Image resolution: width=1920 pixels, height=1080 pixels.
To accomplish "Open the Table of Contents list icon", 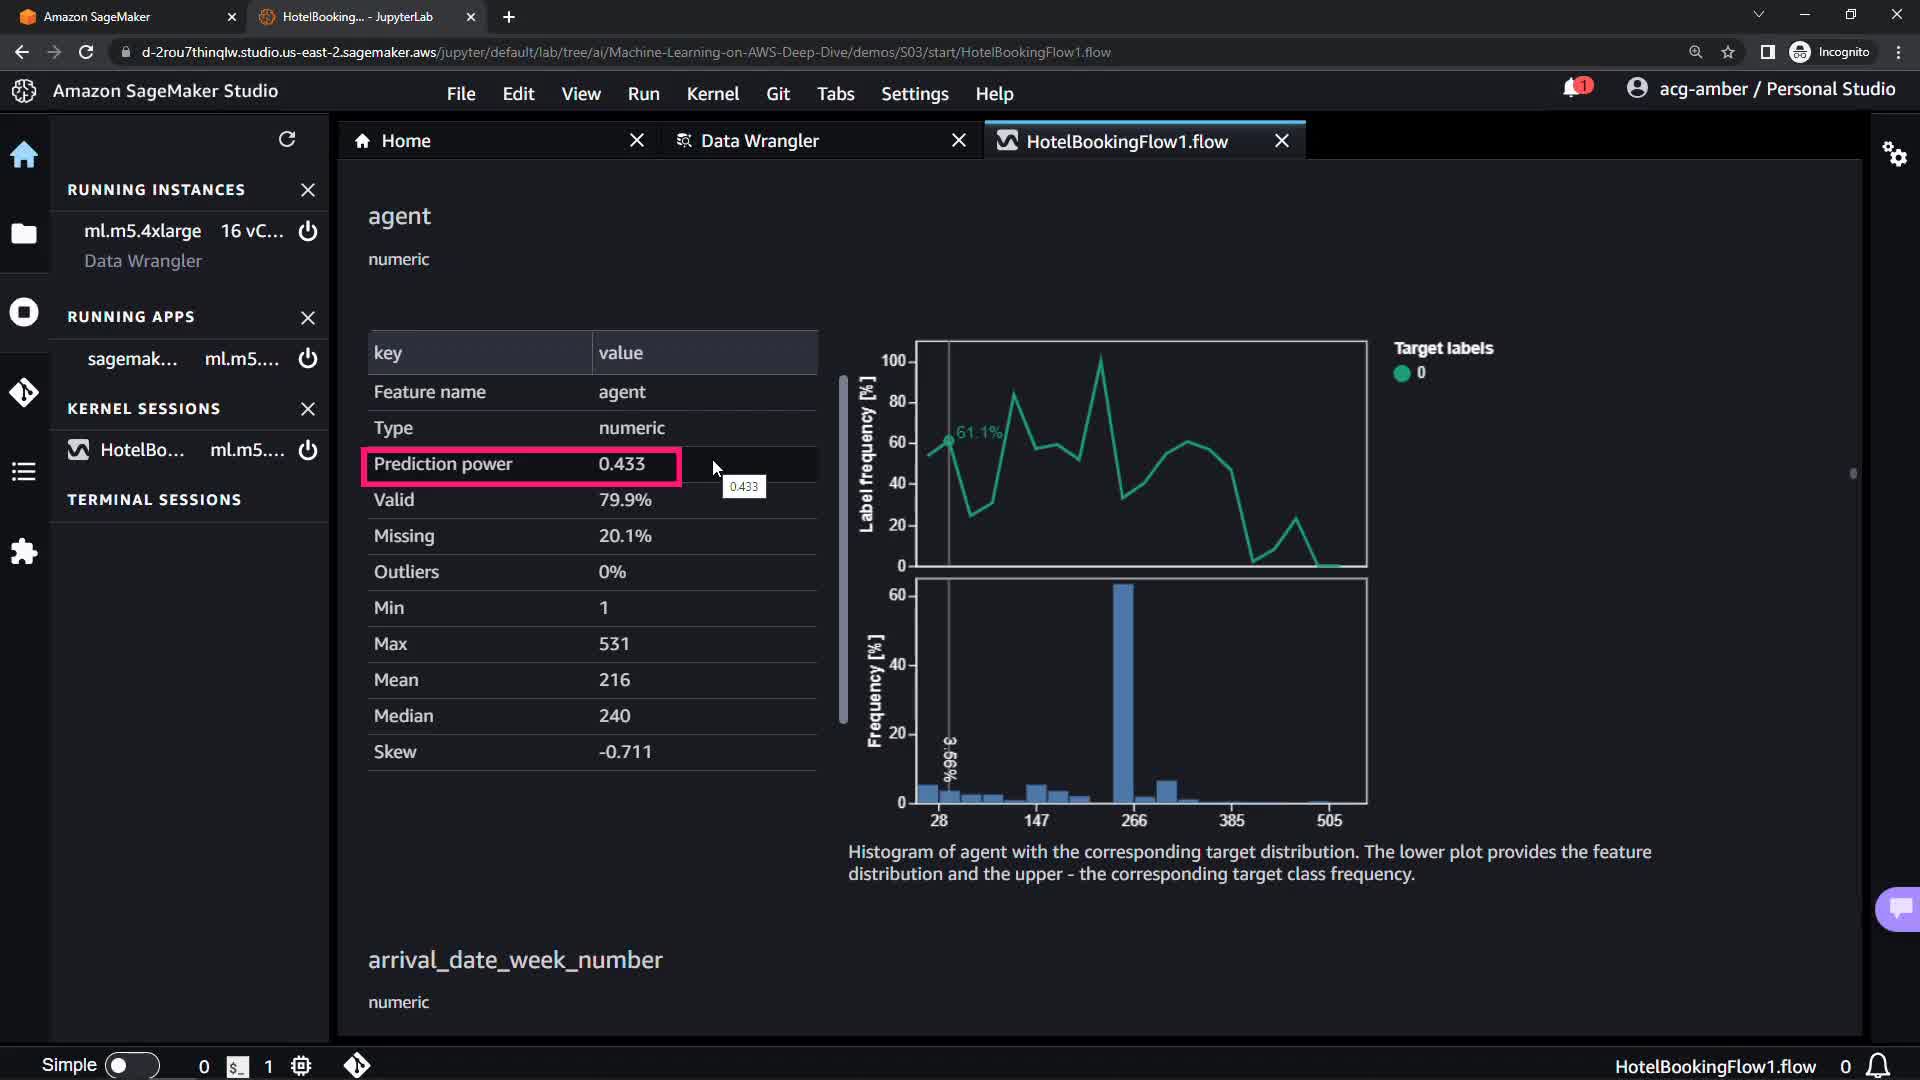I will click(x=24, y=471).
